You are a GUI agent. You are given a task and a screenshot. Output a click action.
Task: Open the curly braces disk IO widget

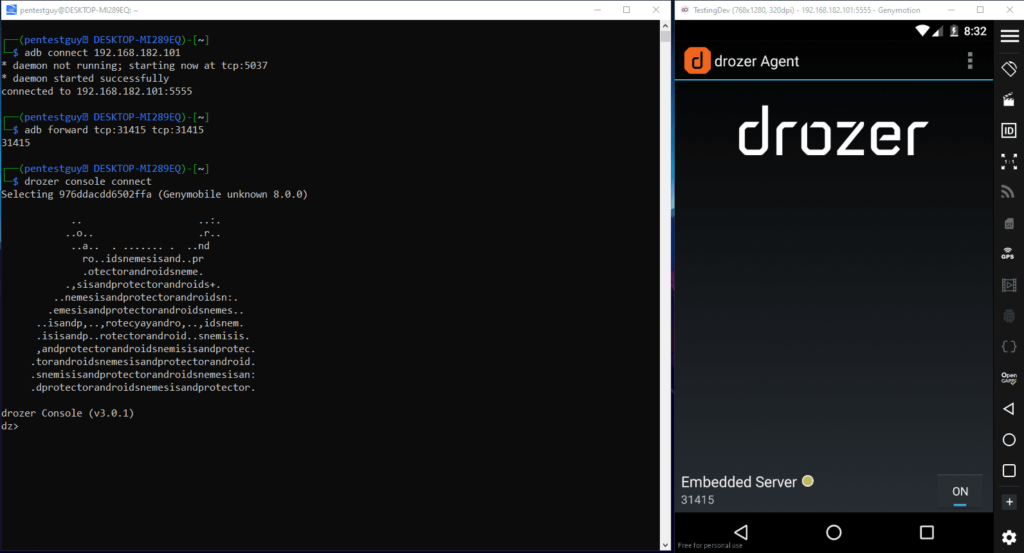tap(1009, 347)
